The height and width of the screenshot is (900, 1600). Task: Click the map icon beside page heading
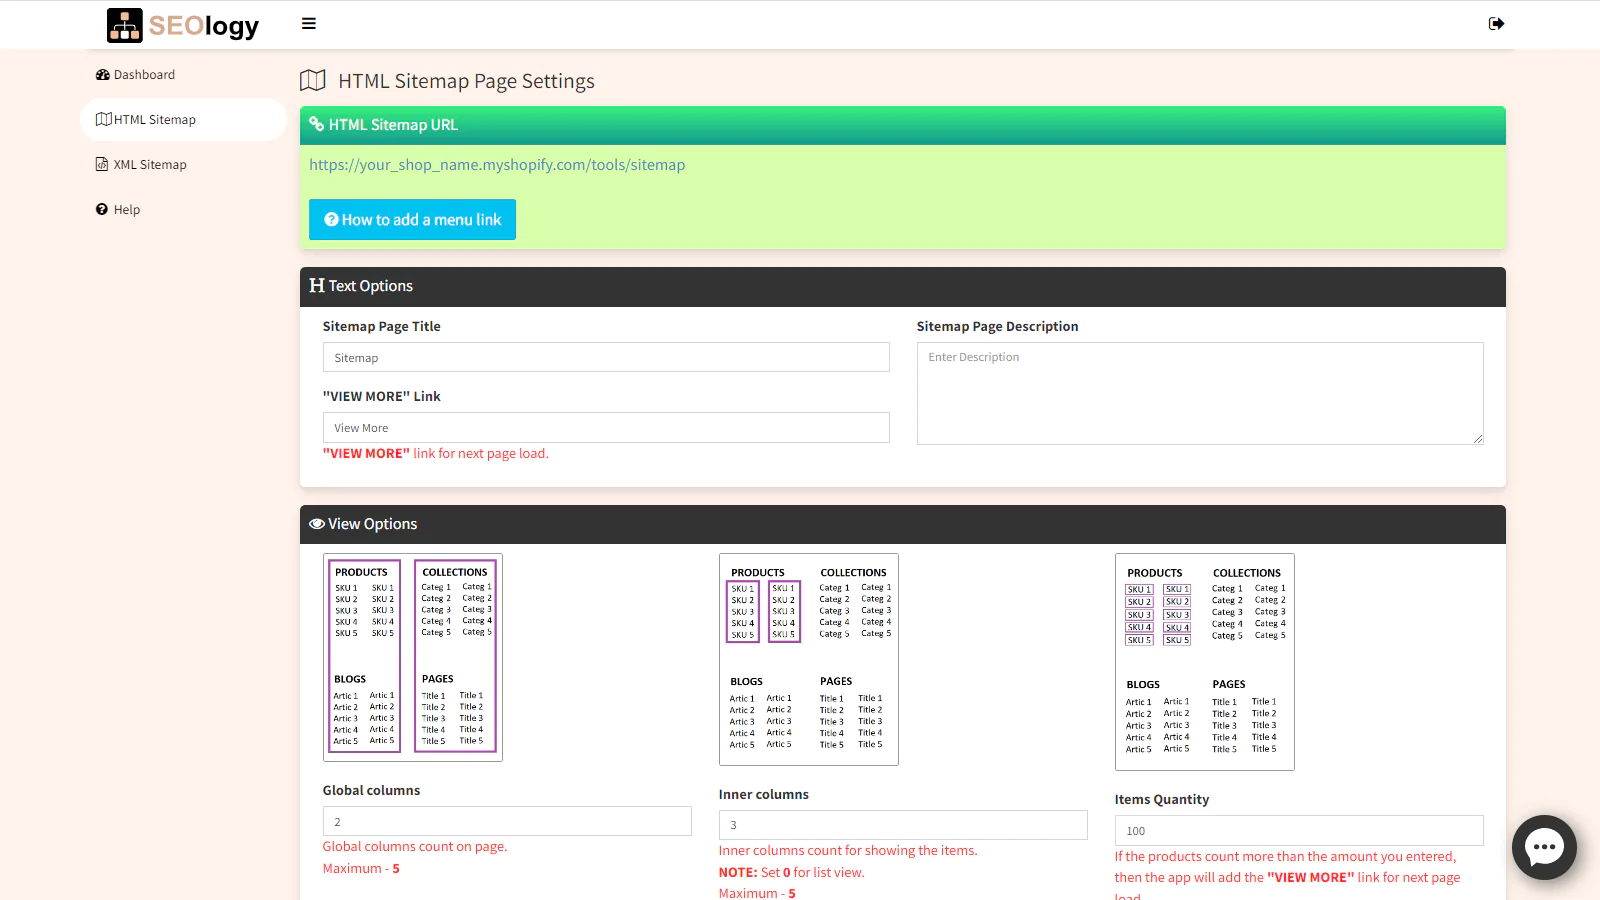click(313, 81)
